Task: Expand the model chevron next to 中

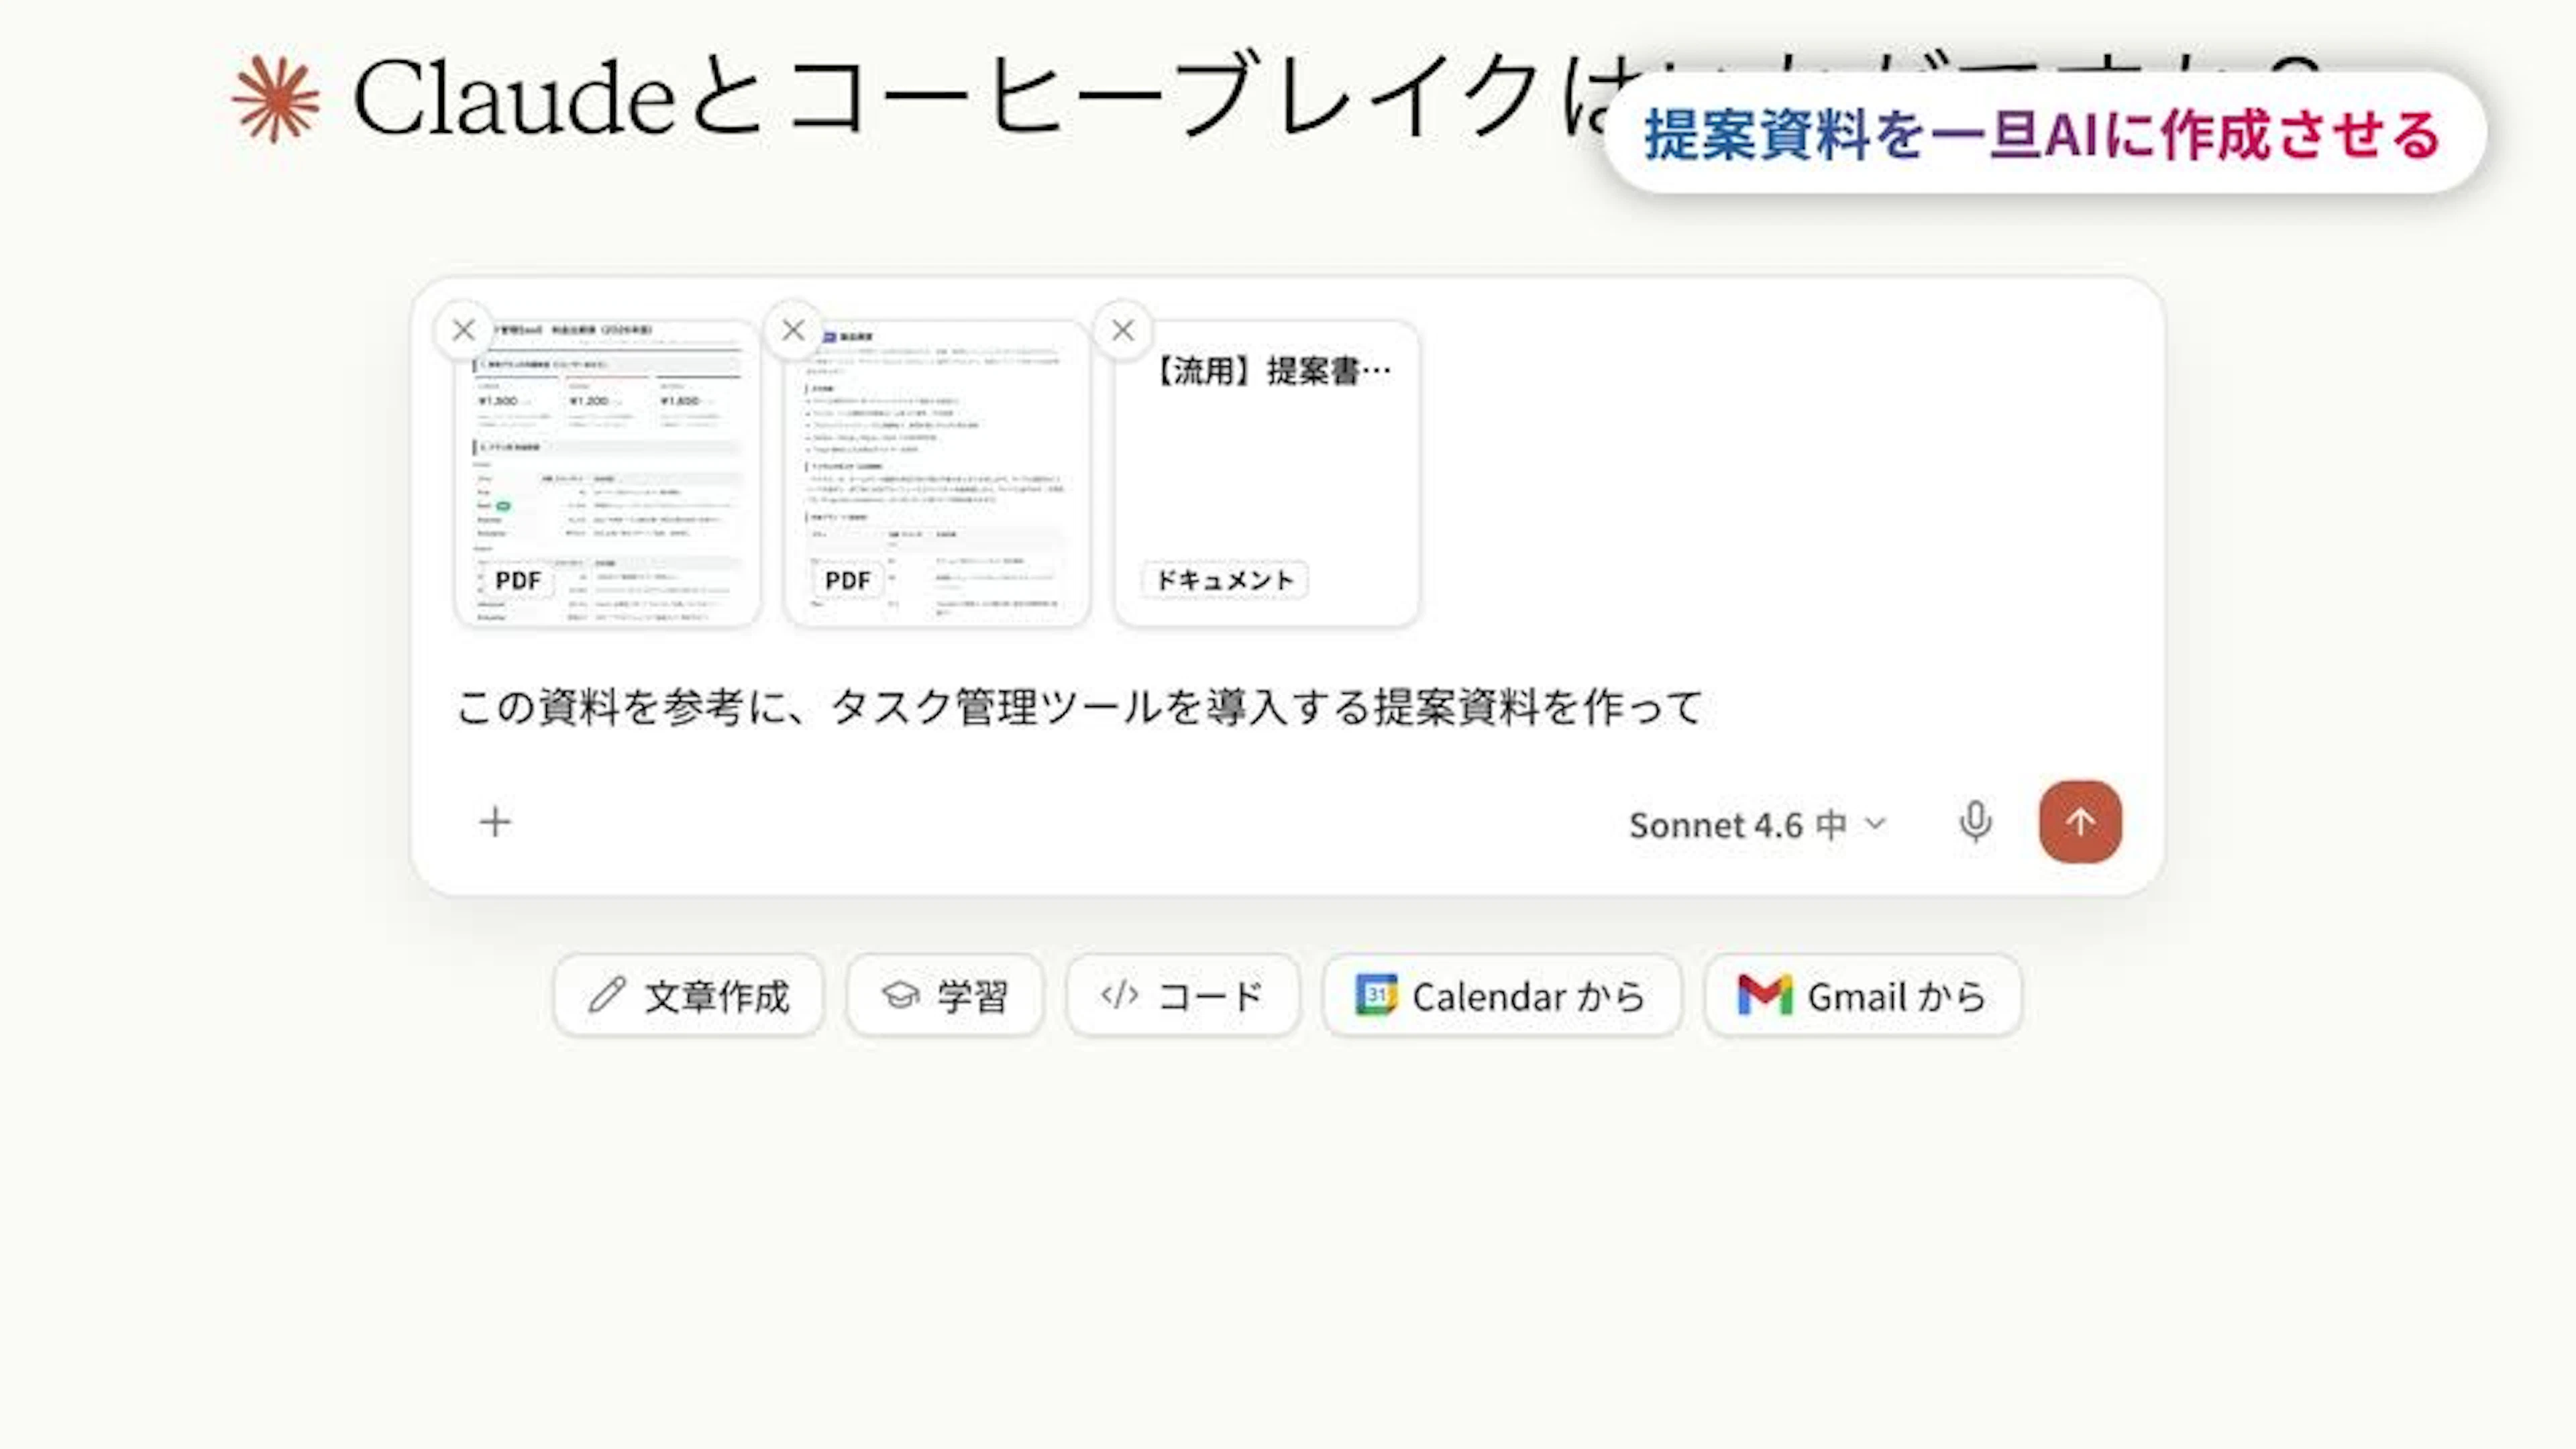Action: (1876, 824)
